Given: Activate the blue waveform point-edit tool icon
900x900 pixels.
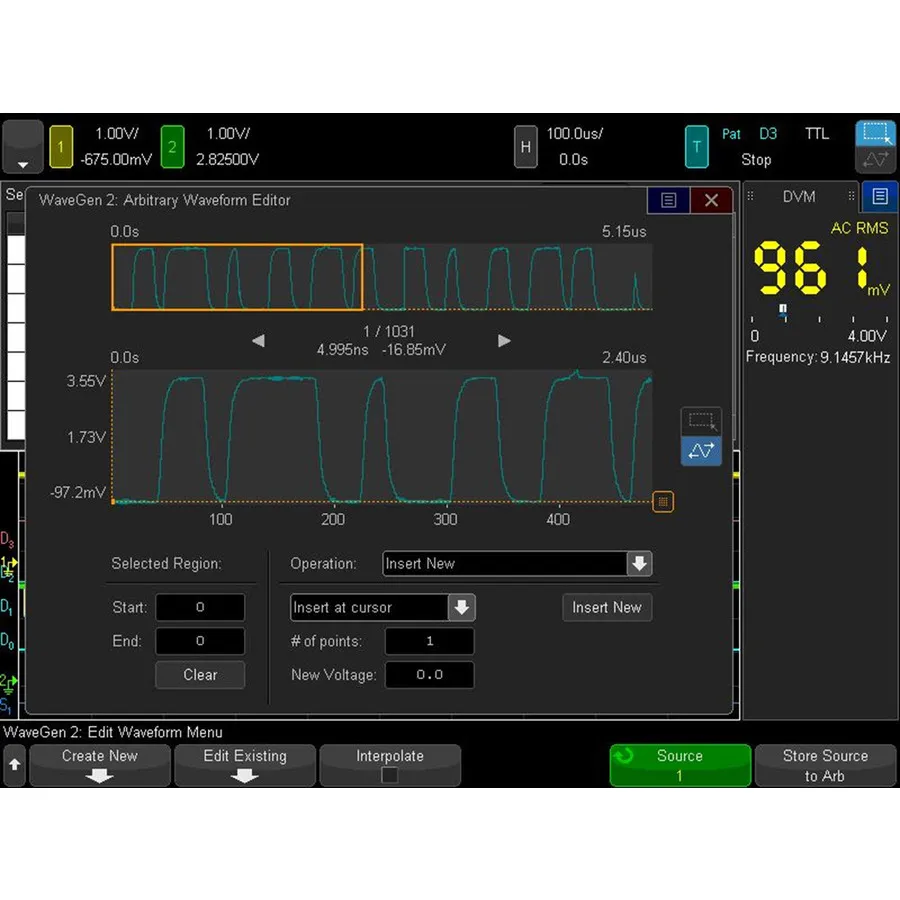Looking at the screenshot, I should pyautogui.click(x=700, y=451).
